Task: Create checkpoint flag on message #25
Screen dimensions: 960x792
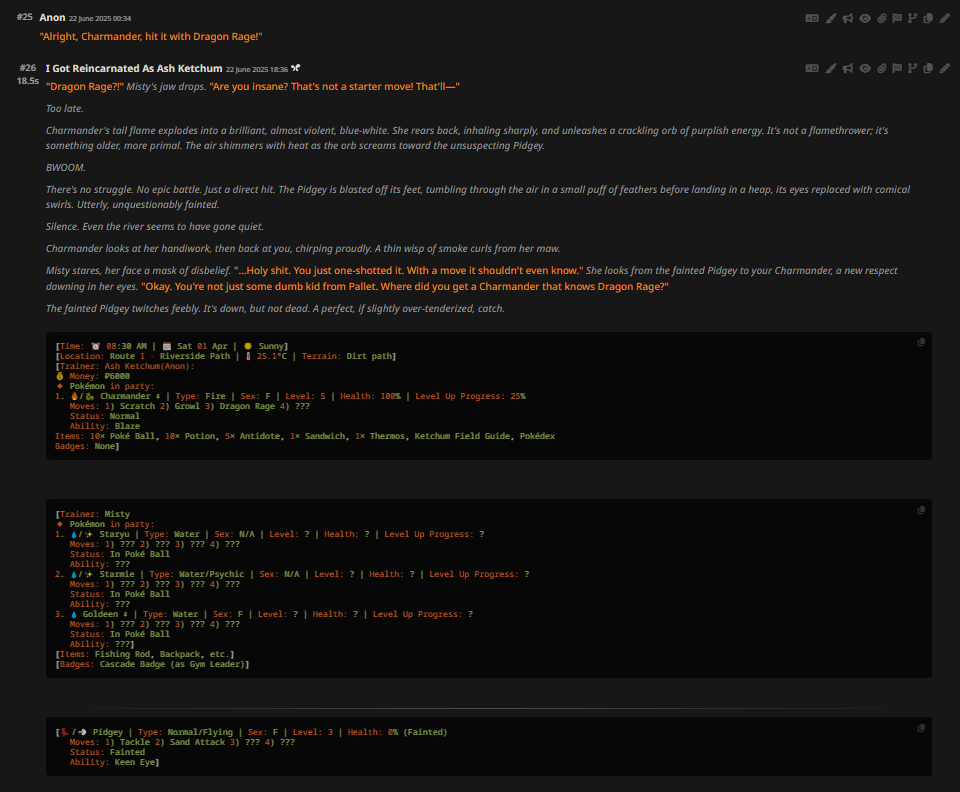Action: [x=897, y=18]
